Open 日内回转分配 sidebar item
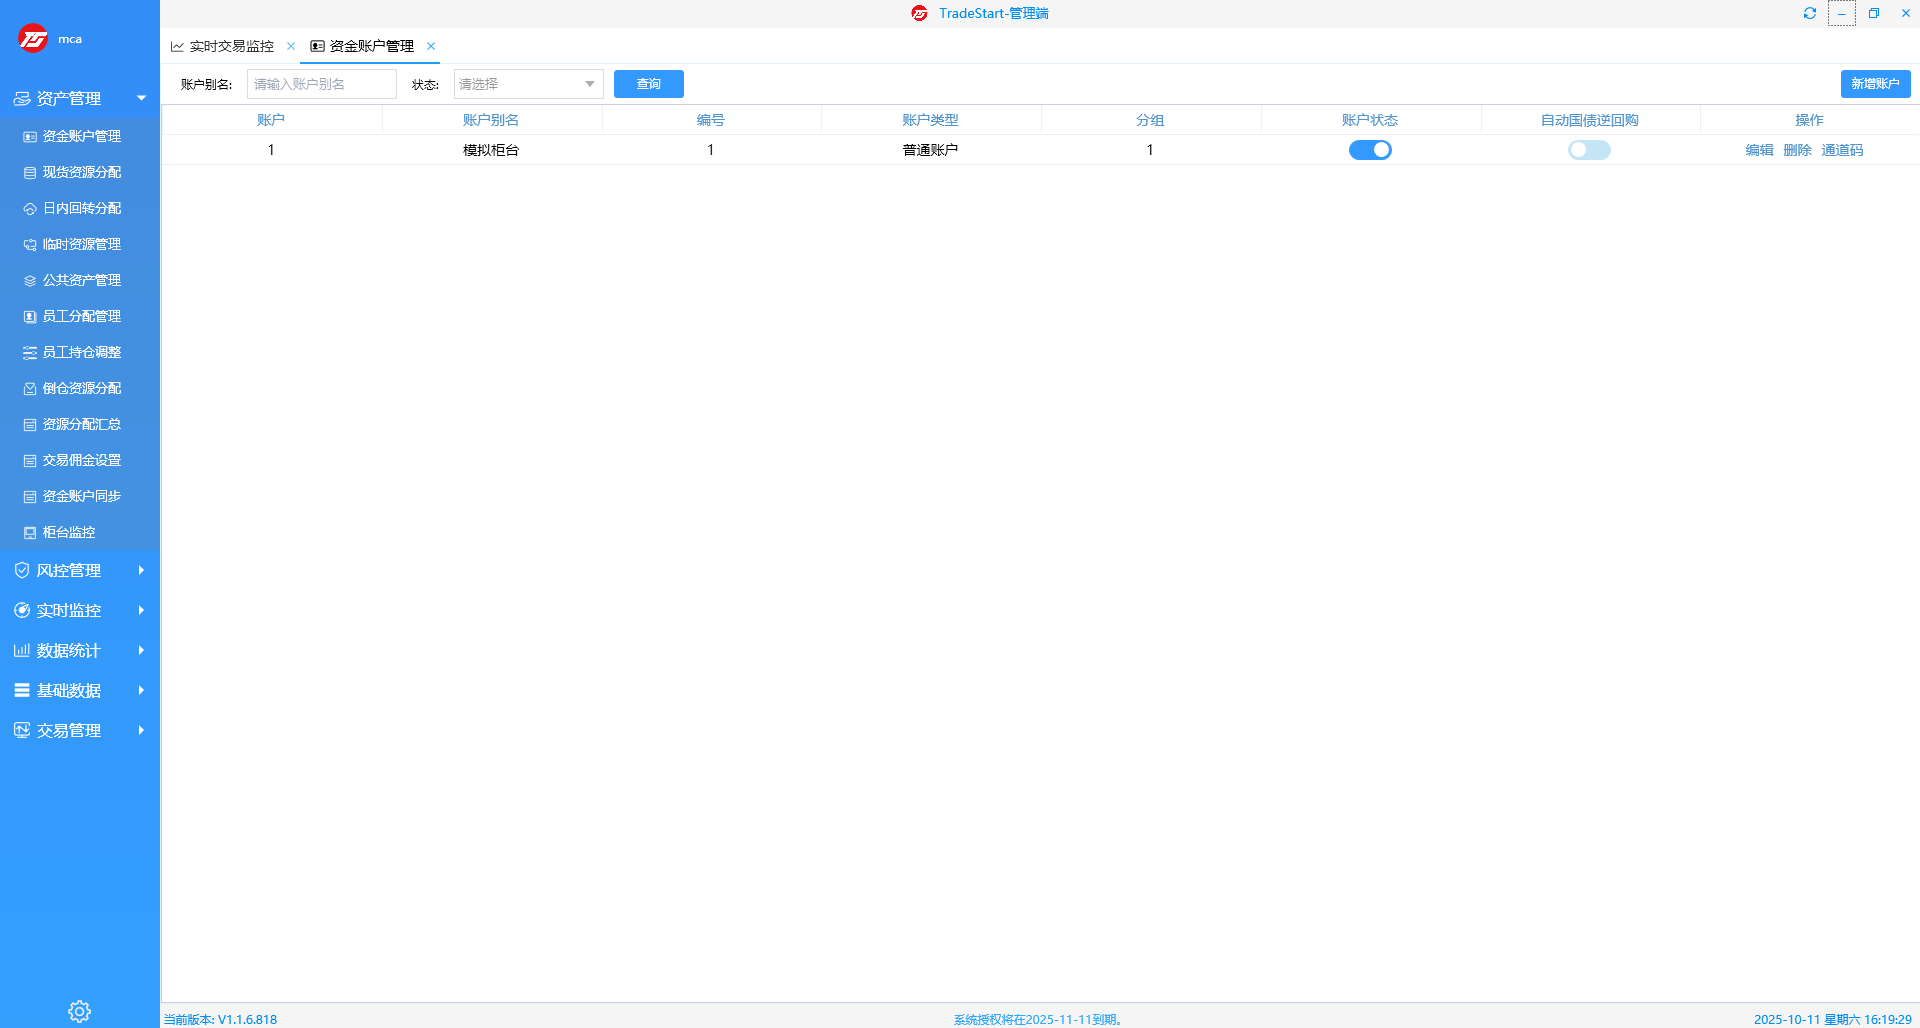The width and height of the screenshot is (1920, 1028). point(80,208)
